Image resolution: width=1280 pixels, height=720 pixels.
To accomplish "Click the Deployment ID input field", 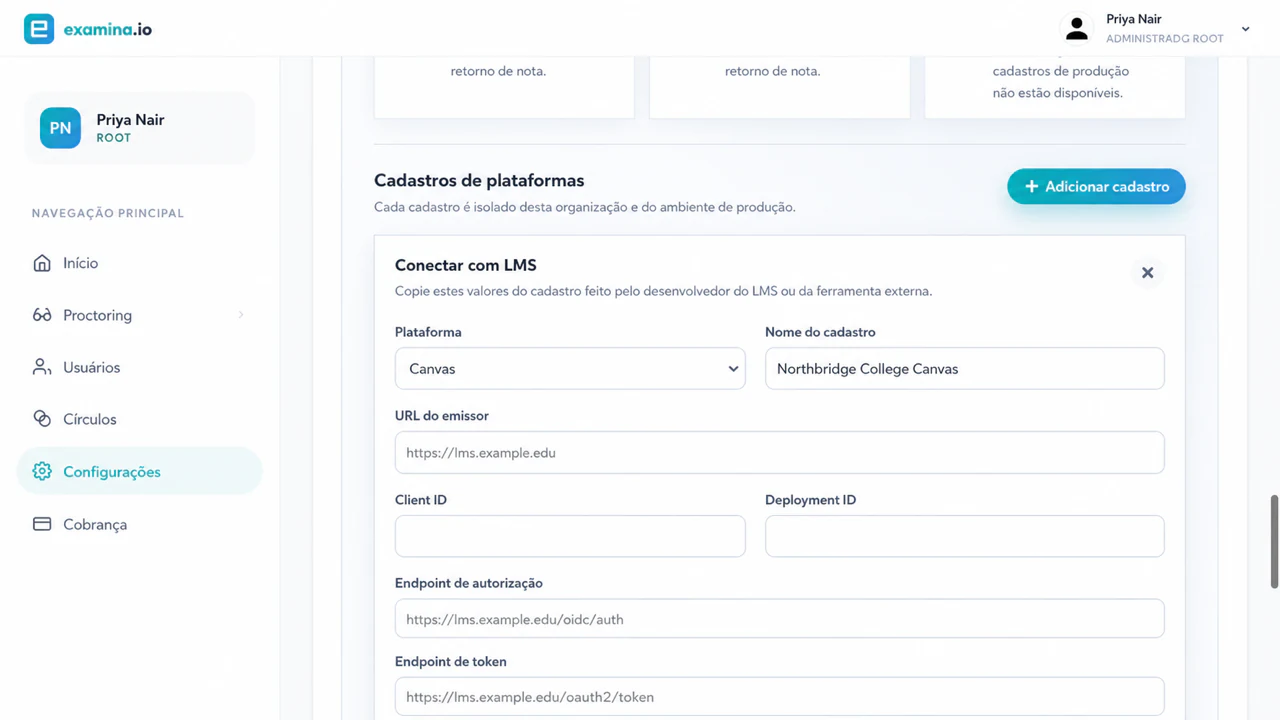I will 964,536.
